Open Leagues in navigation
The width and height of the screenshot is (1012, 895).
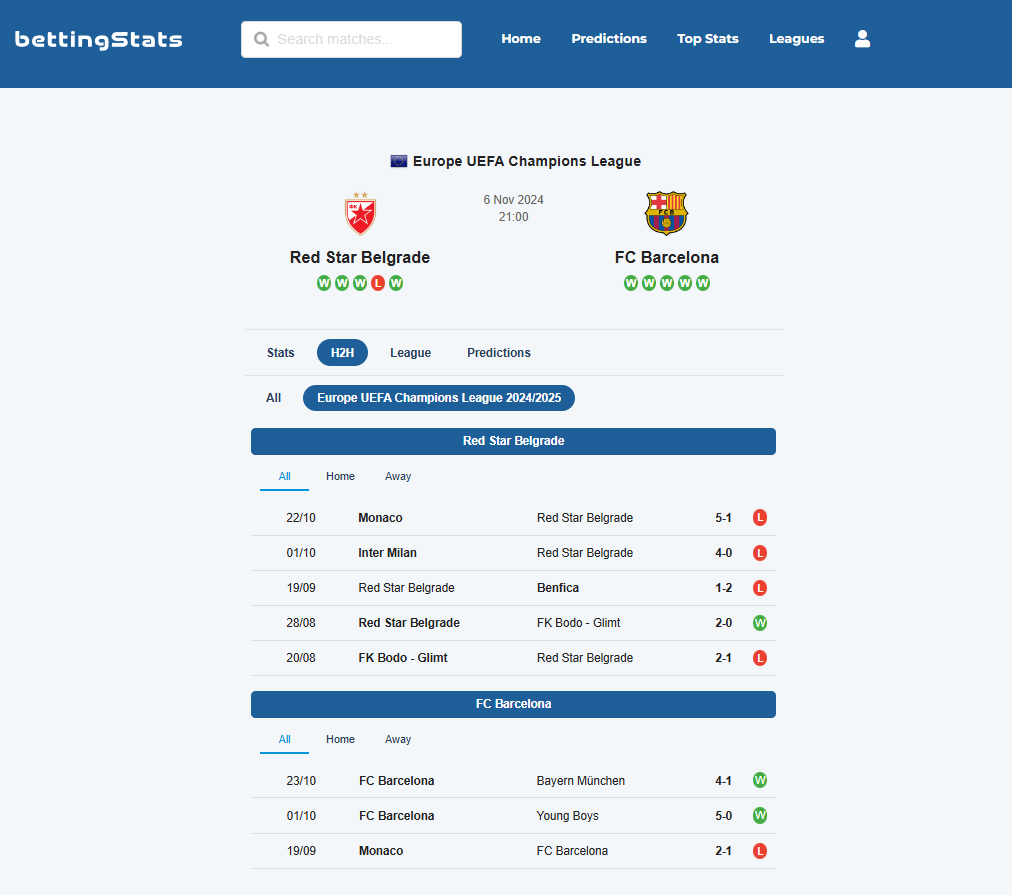(796, 39)
